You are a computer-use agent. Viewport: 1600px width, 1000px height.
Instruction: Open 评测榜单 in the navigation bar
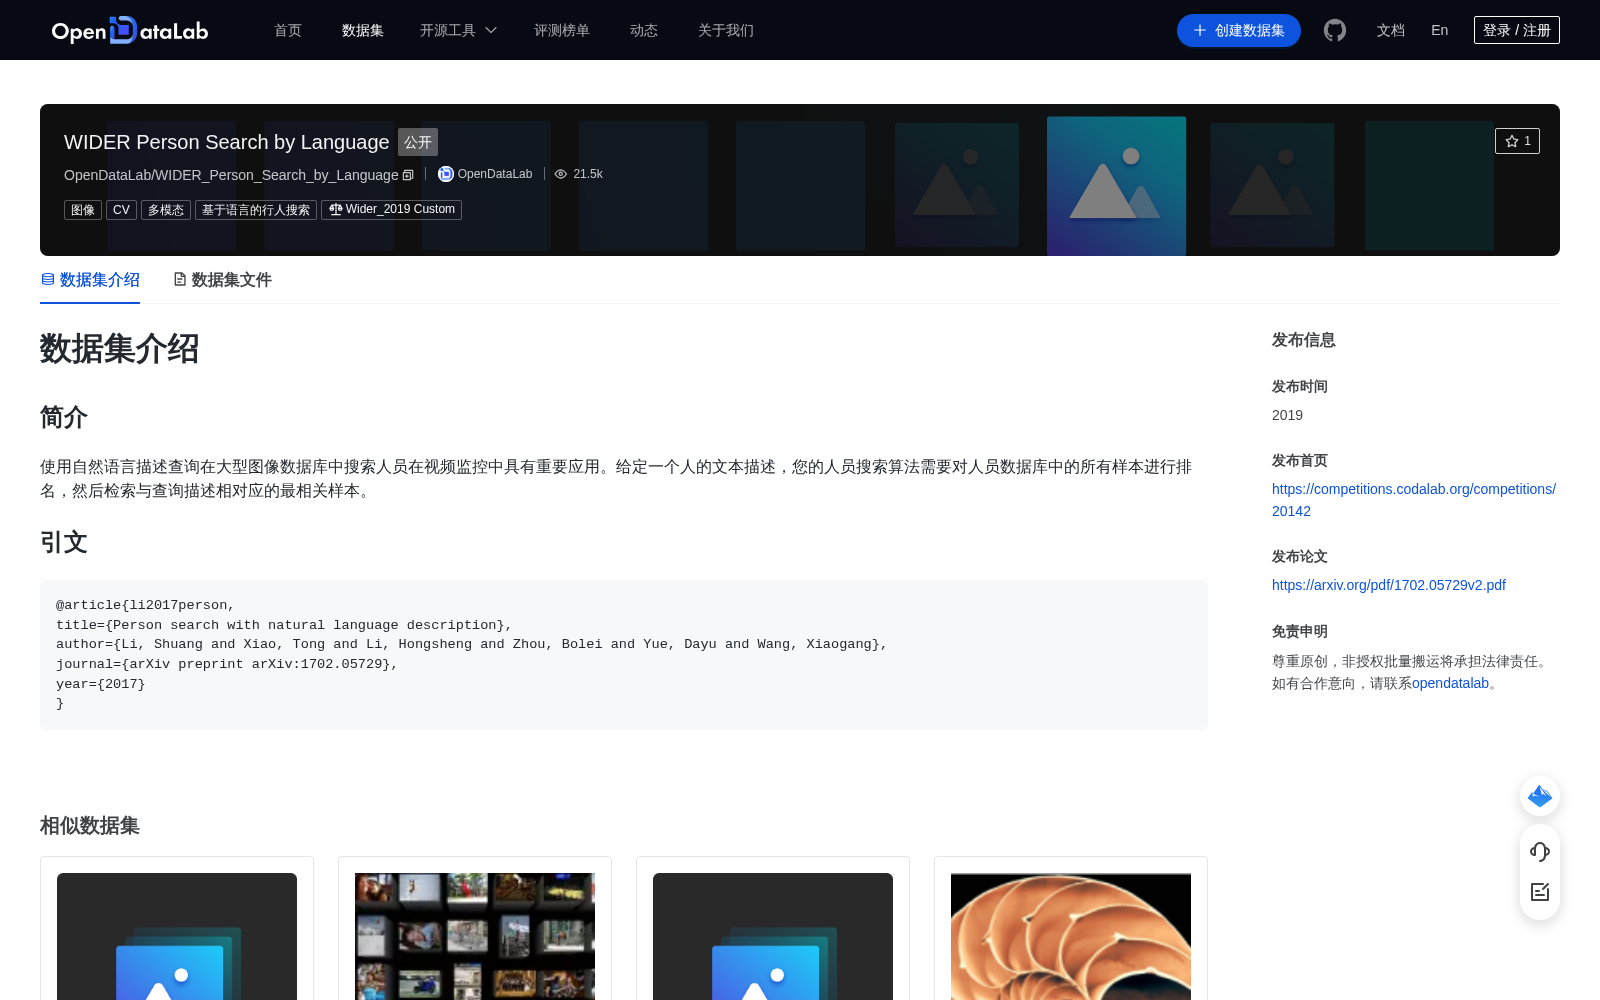562,30
